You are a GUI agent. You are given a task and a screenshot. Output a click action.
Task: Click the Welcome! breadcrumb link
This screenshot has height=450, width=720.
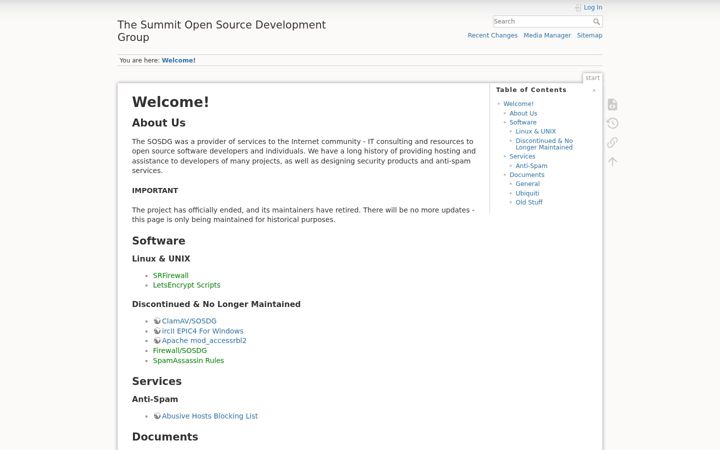click(178, 60)
